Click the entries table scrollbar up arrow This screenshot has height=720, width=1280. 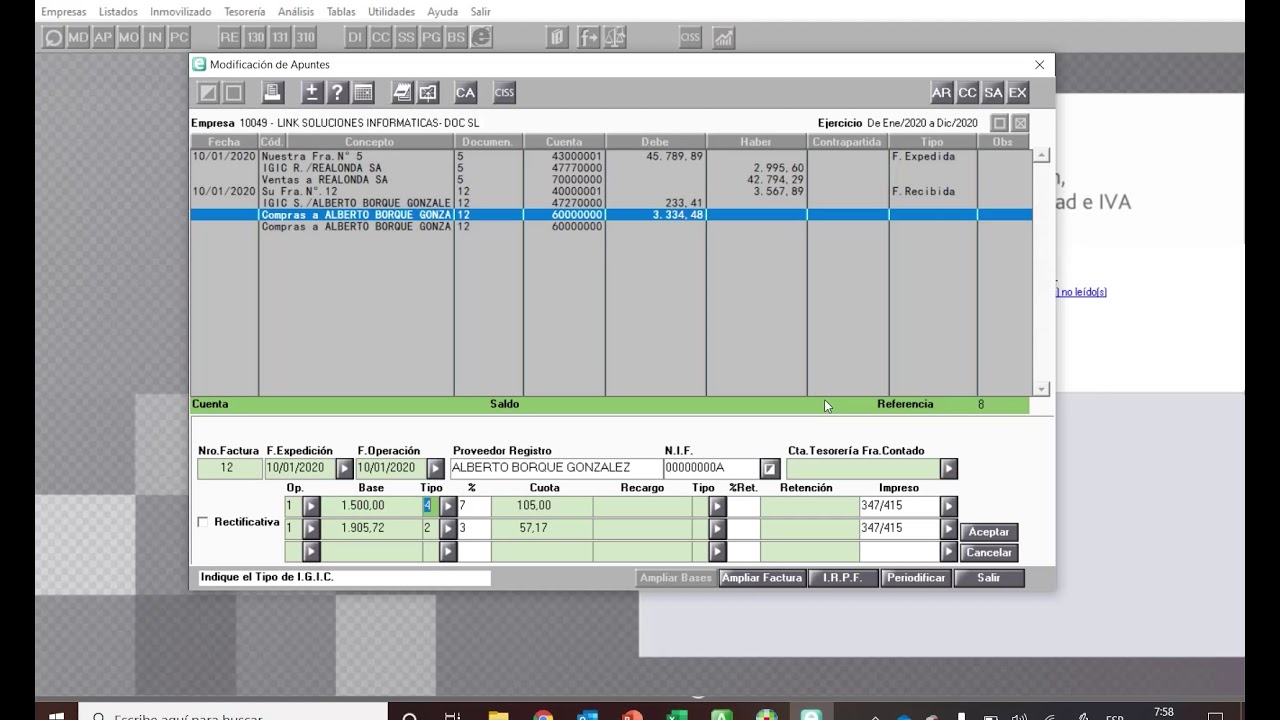pyautogui.click(x=1042, y=155)
